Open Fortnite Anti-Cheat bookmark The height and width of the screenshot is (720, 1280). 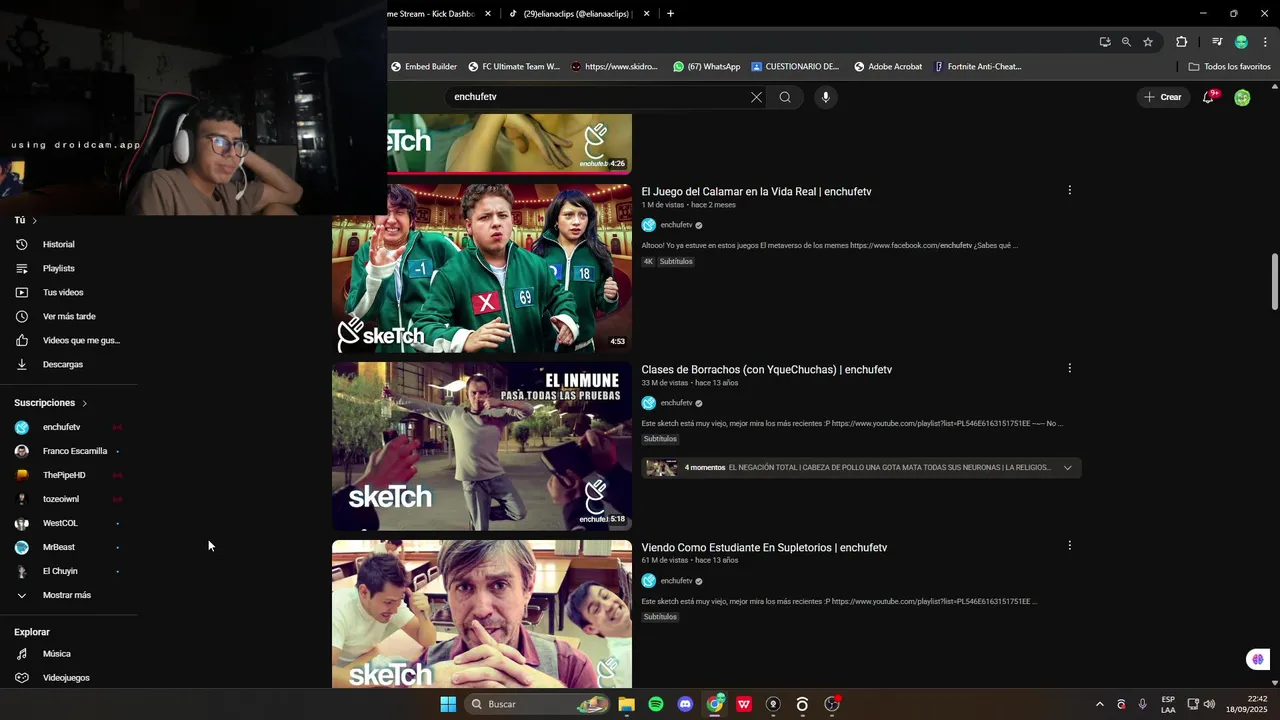977,67
